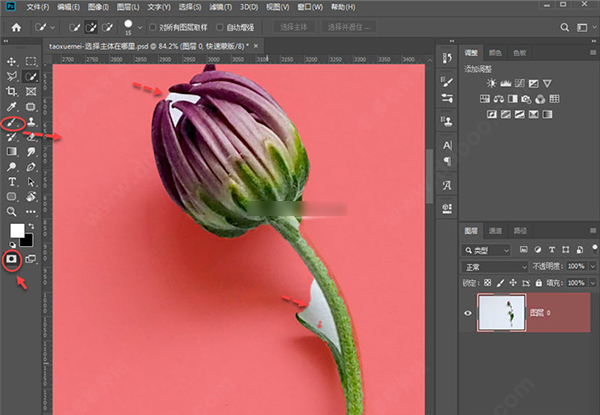
Task: Toggle the layer filter on/off switch
Action: click(594, 249)
